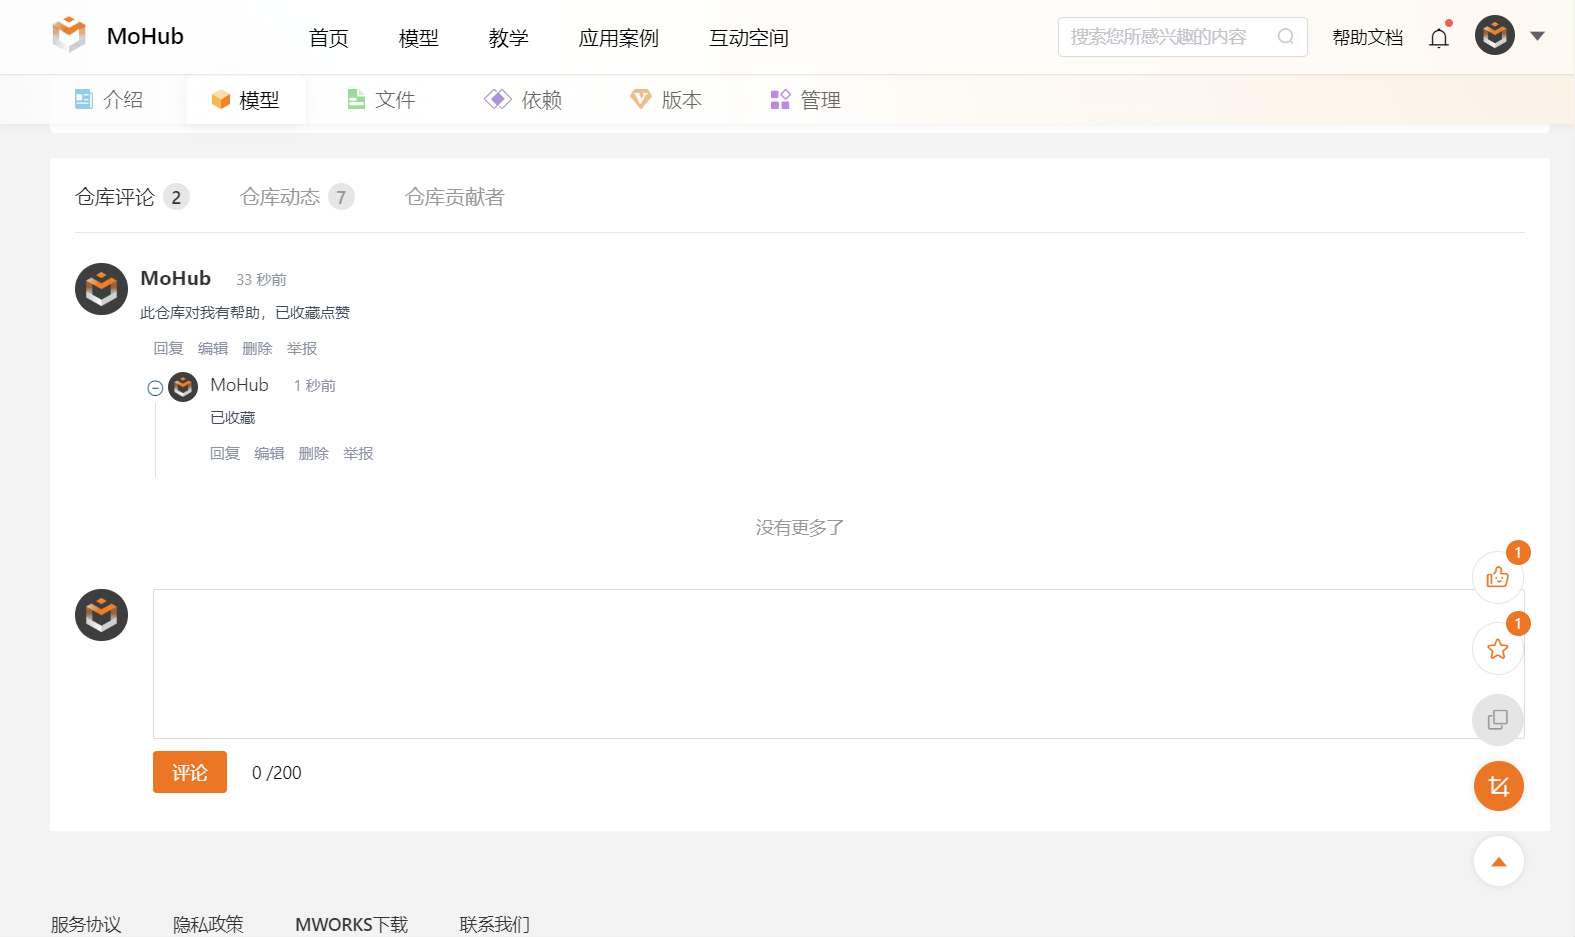The image size is (1575, 937).
Task: Switch to the 文件 tab
Action: click(381, 100)
